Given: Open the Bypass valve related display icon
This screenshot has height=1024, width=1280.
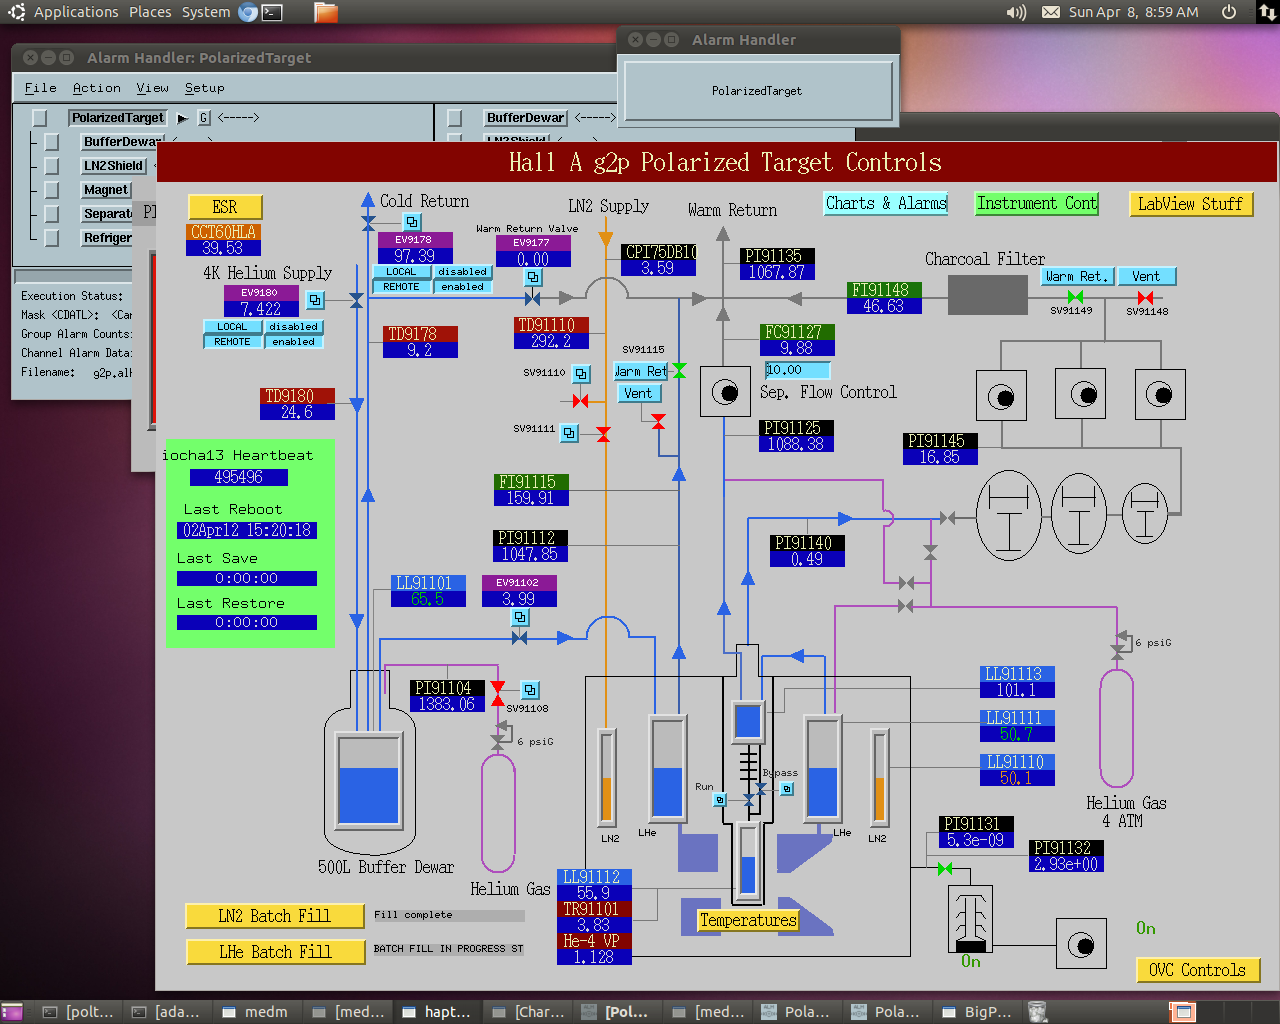Looking at the screenshot, I should (x=787, y=789).
